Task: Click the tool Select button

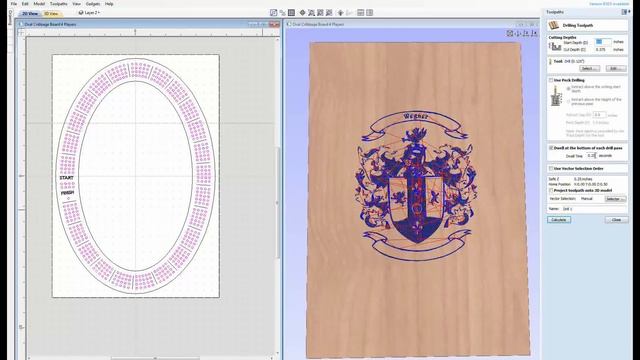Action: [589, 69]
